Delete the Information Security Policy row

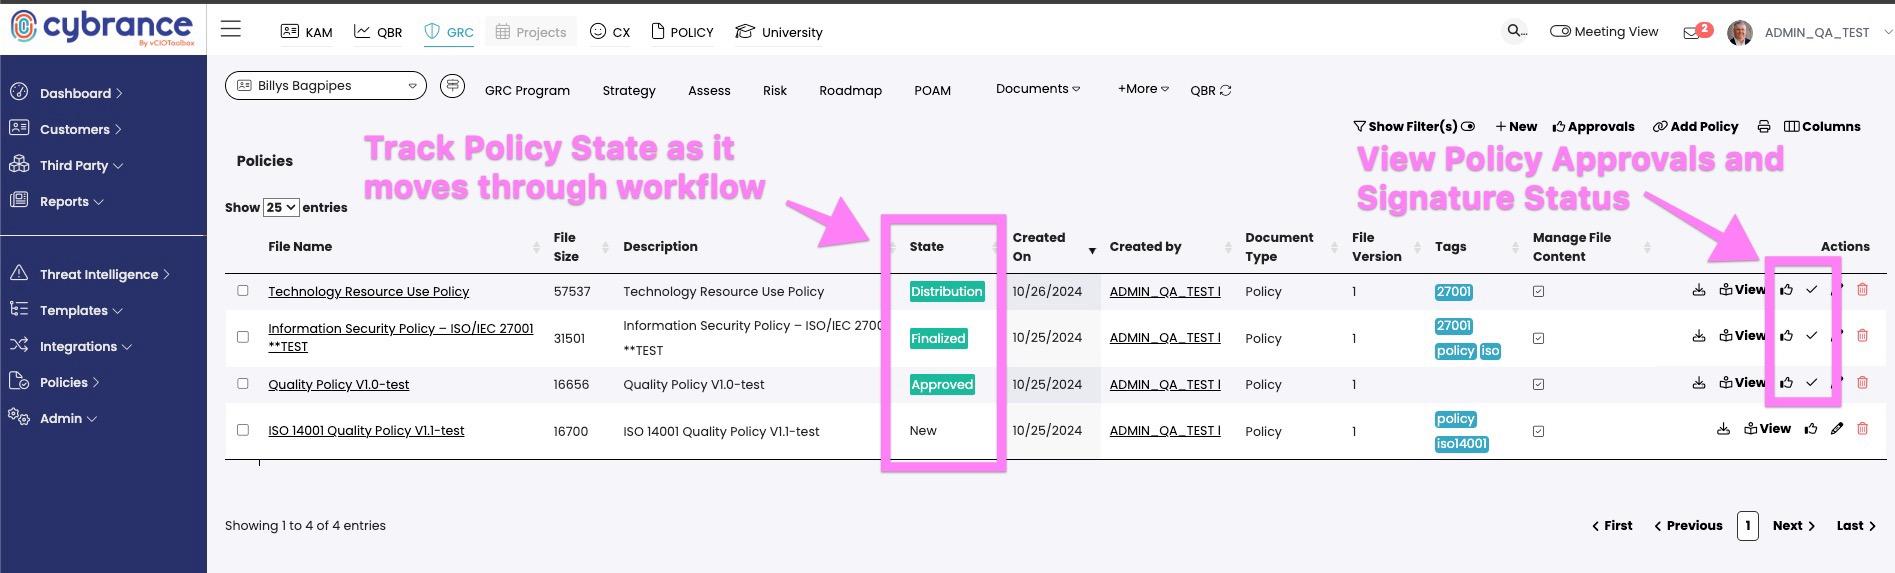tap(1862, 336)
